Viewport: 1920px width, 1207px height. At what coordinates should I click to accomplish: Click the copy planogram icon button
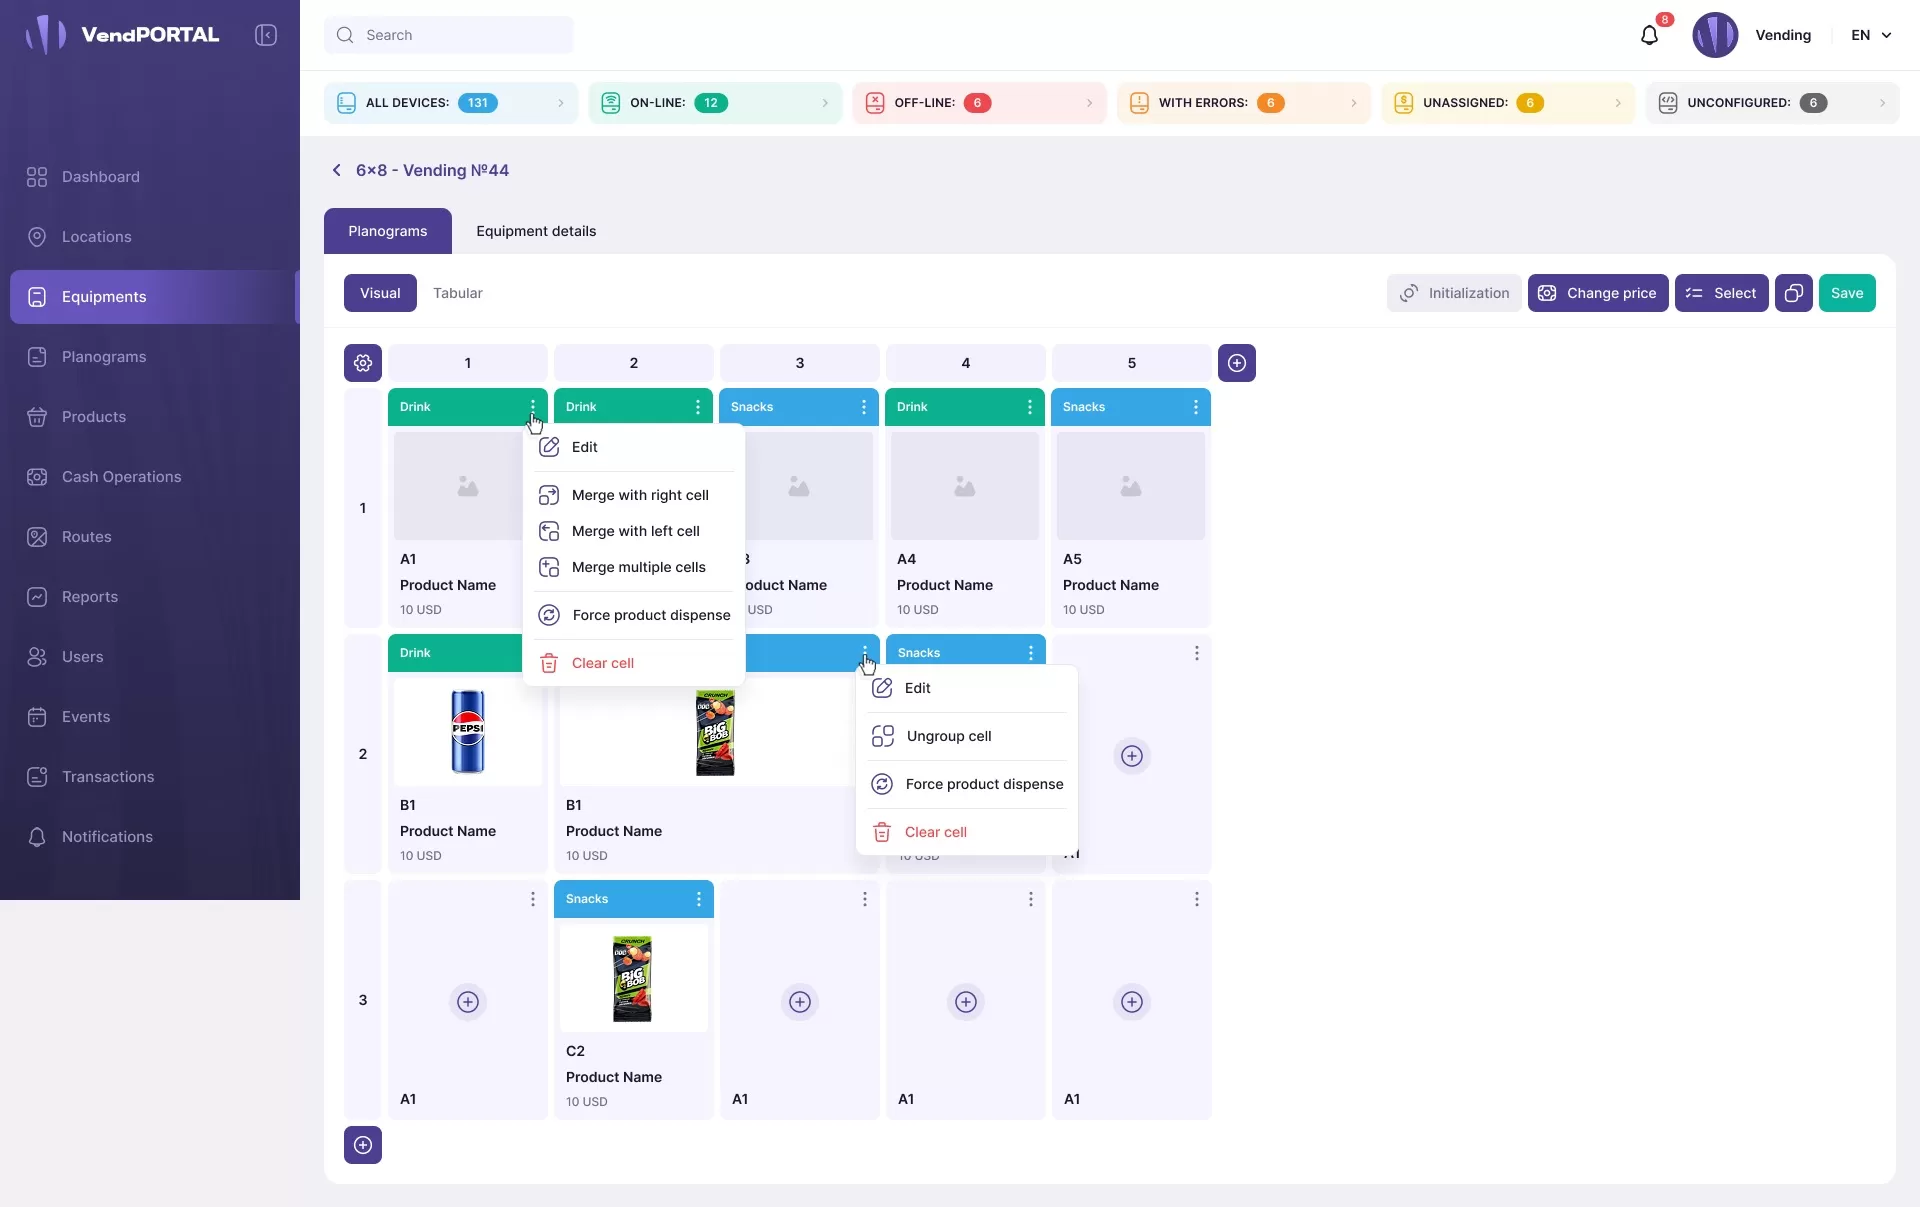click(1793, 293)
